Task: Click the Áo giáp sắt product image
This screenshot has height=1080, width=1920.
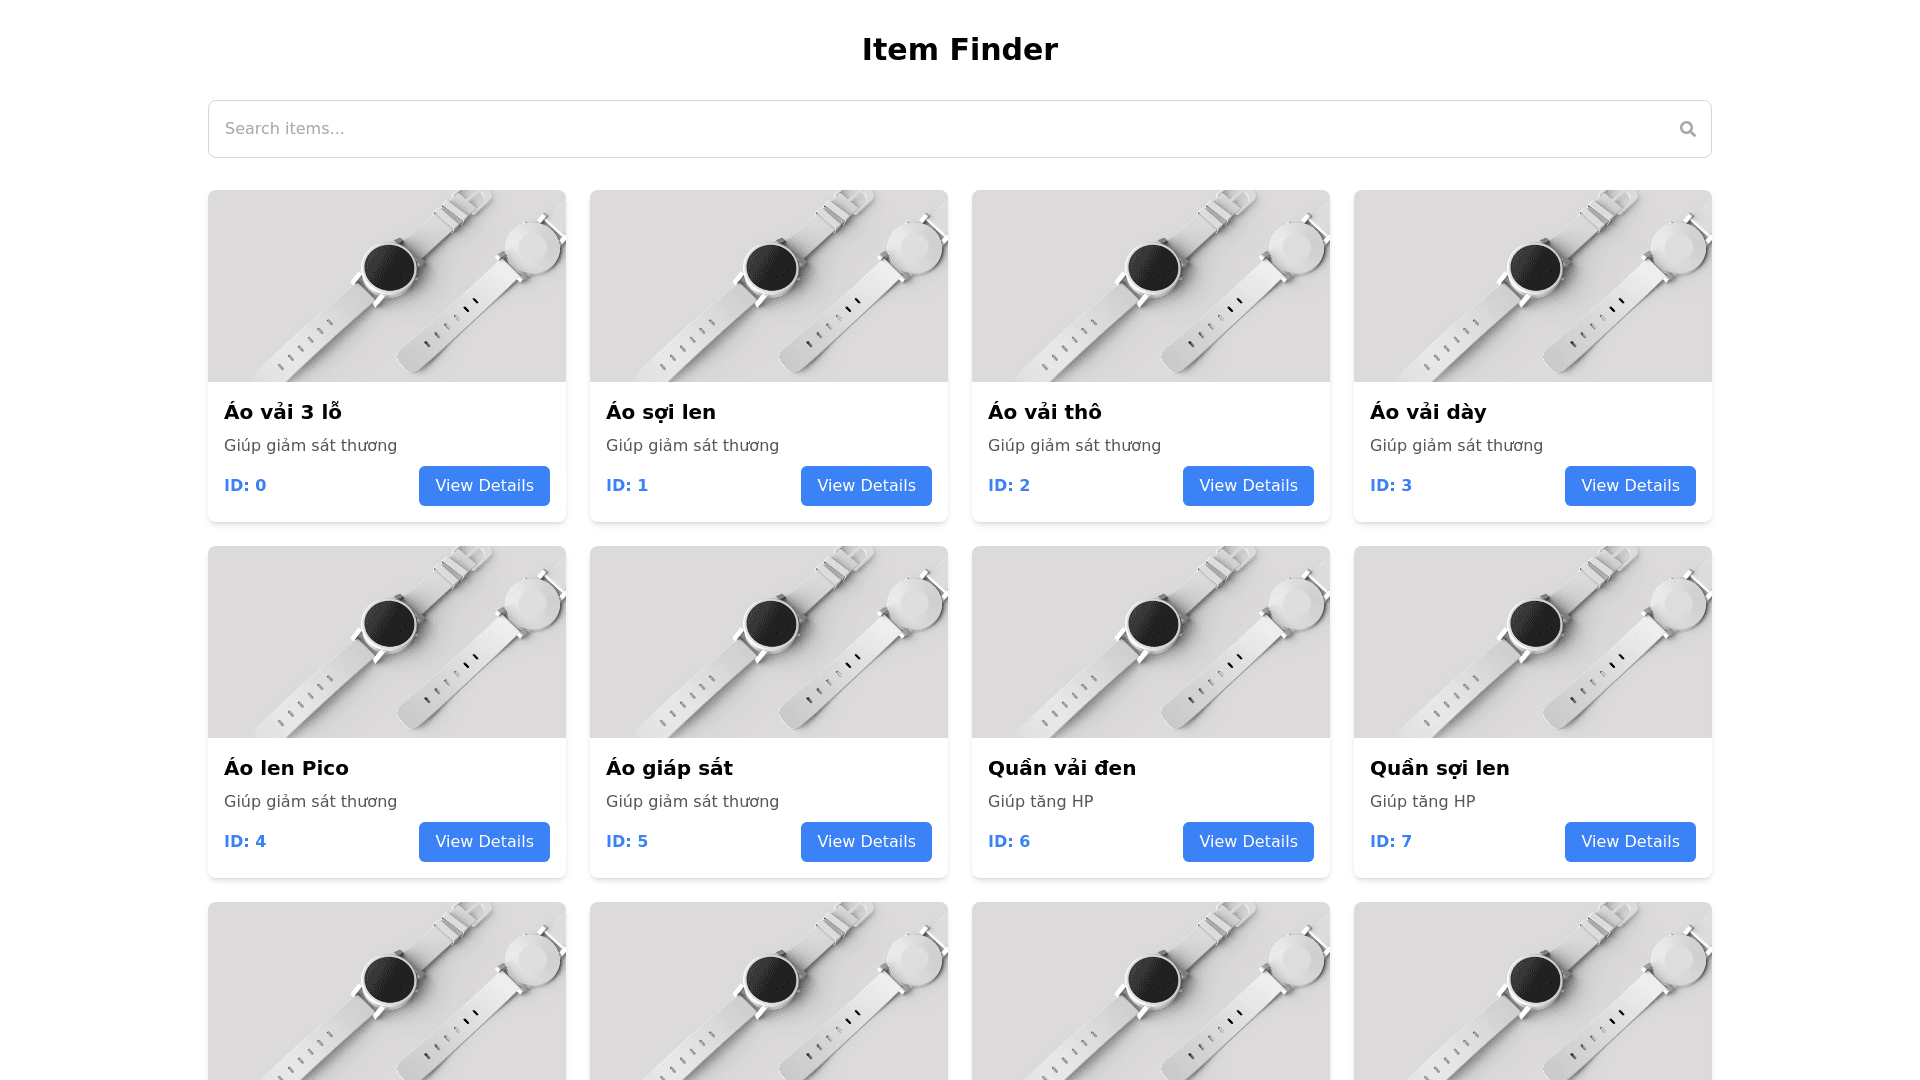Action: [769, 642]
